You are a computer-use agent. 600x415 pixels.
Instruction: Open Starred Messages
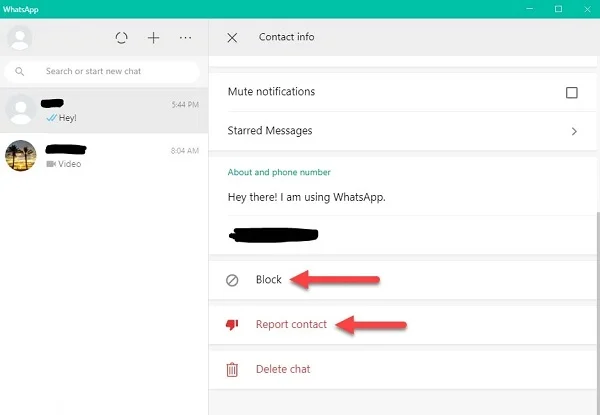pos(403,131)
